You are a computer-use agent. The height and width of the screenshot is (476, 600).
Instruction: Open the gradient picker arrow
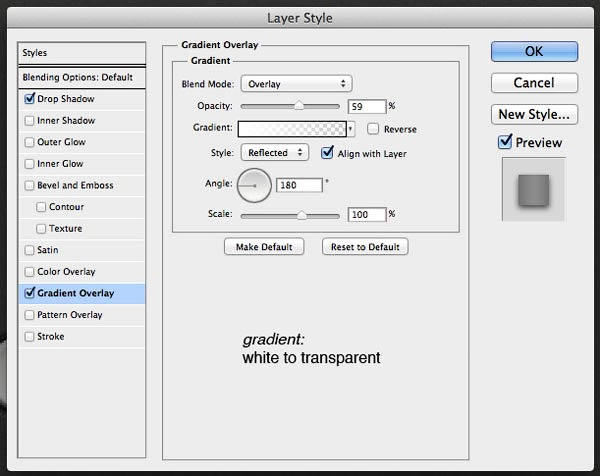coord(351,129)
